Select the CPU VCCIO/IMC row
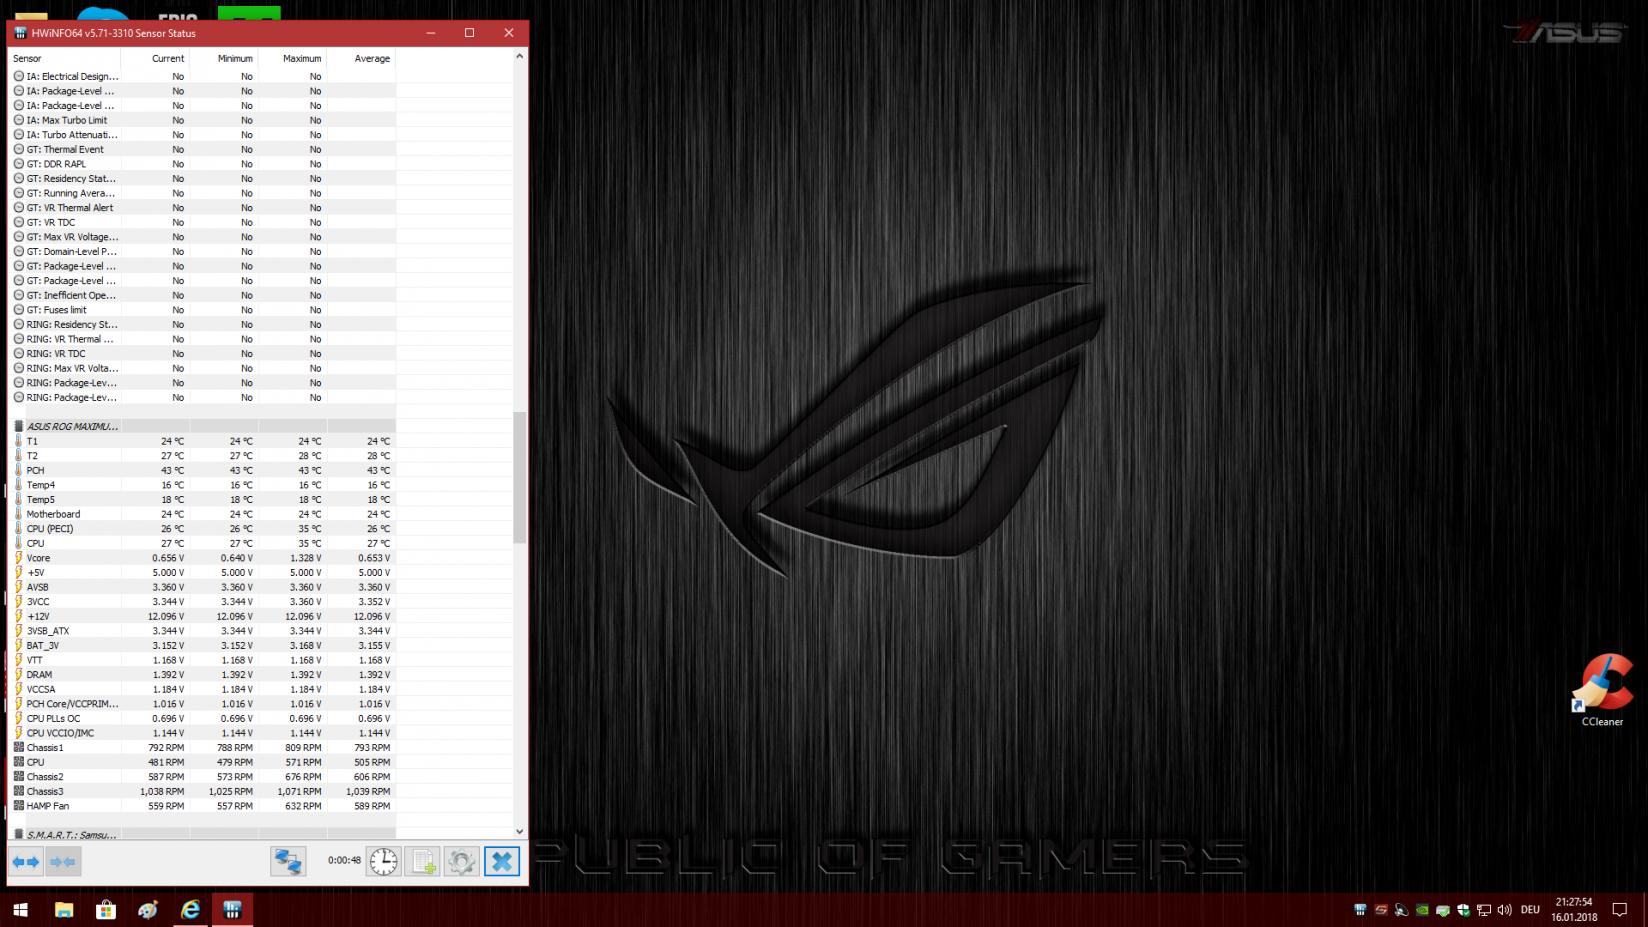1648x927 pixels. pyautogui.click(x=202, y=733)
